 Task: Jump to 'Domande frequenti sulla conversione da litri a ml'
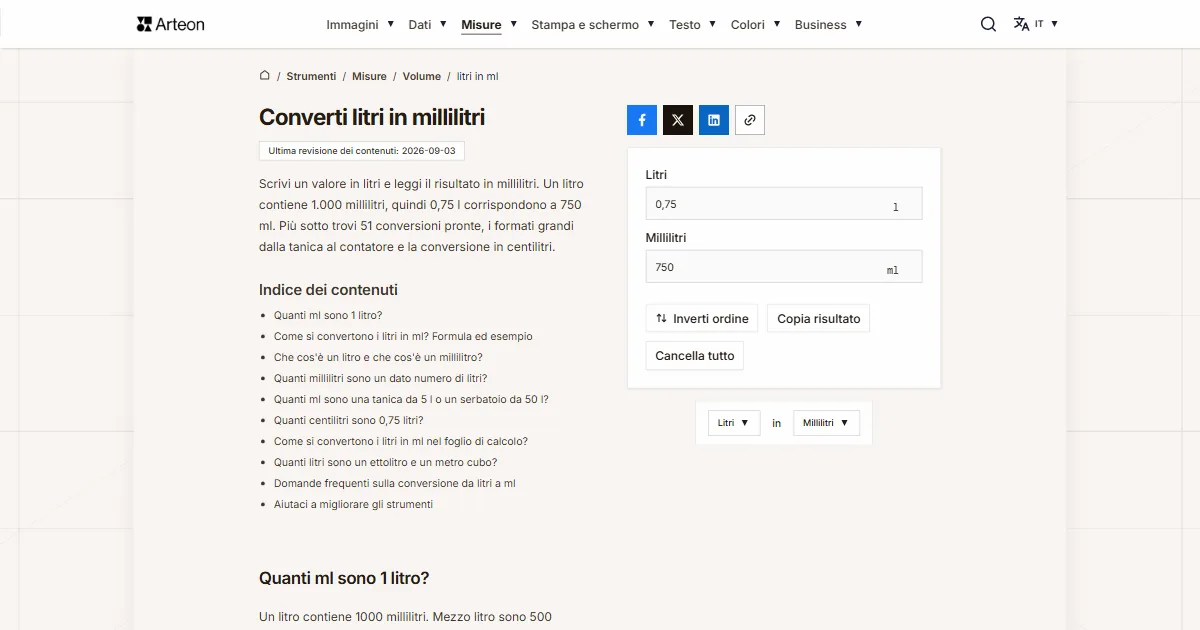click(395, 483)
